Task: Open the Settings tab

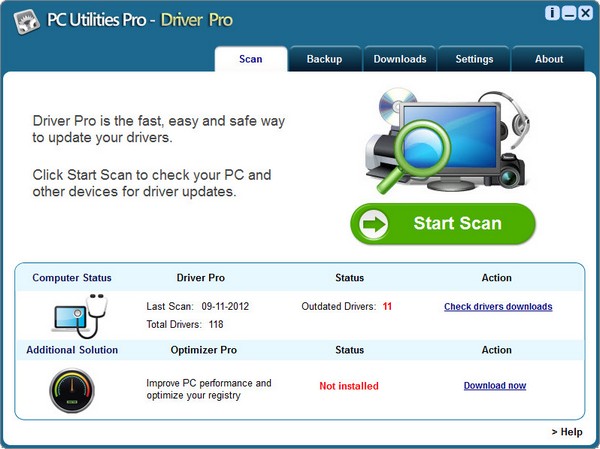Action: (474, 59)
